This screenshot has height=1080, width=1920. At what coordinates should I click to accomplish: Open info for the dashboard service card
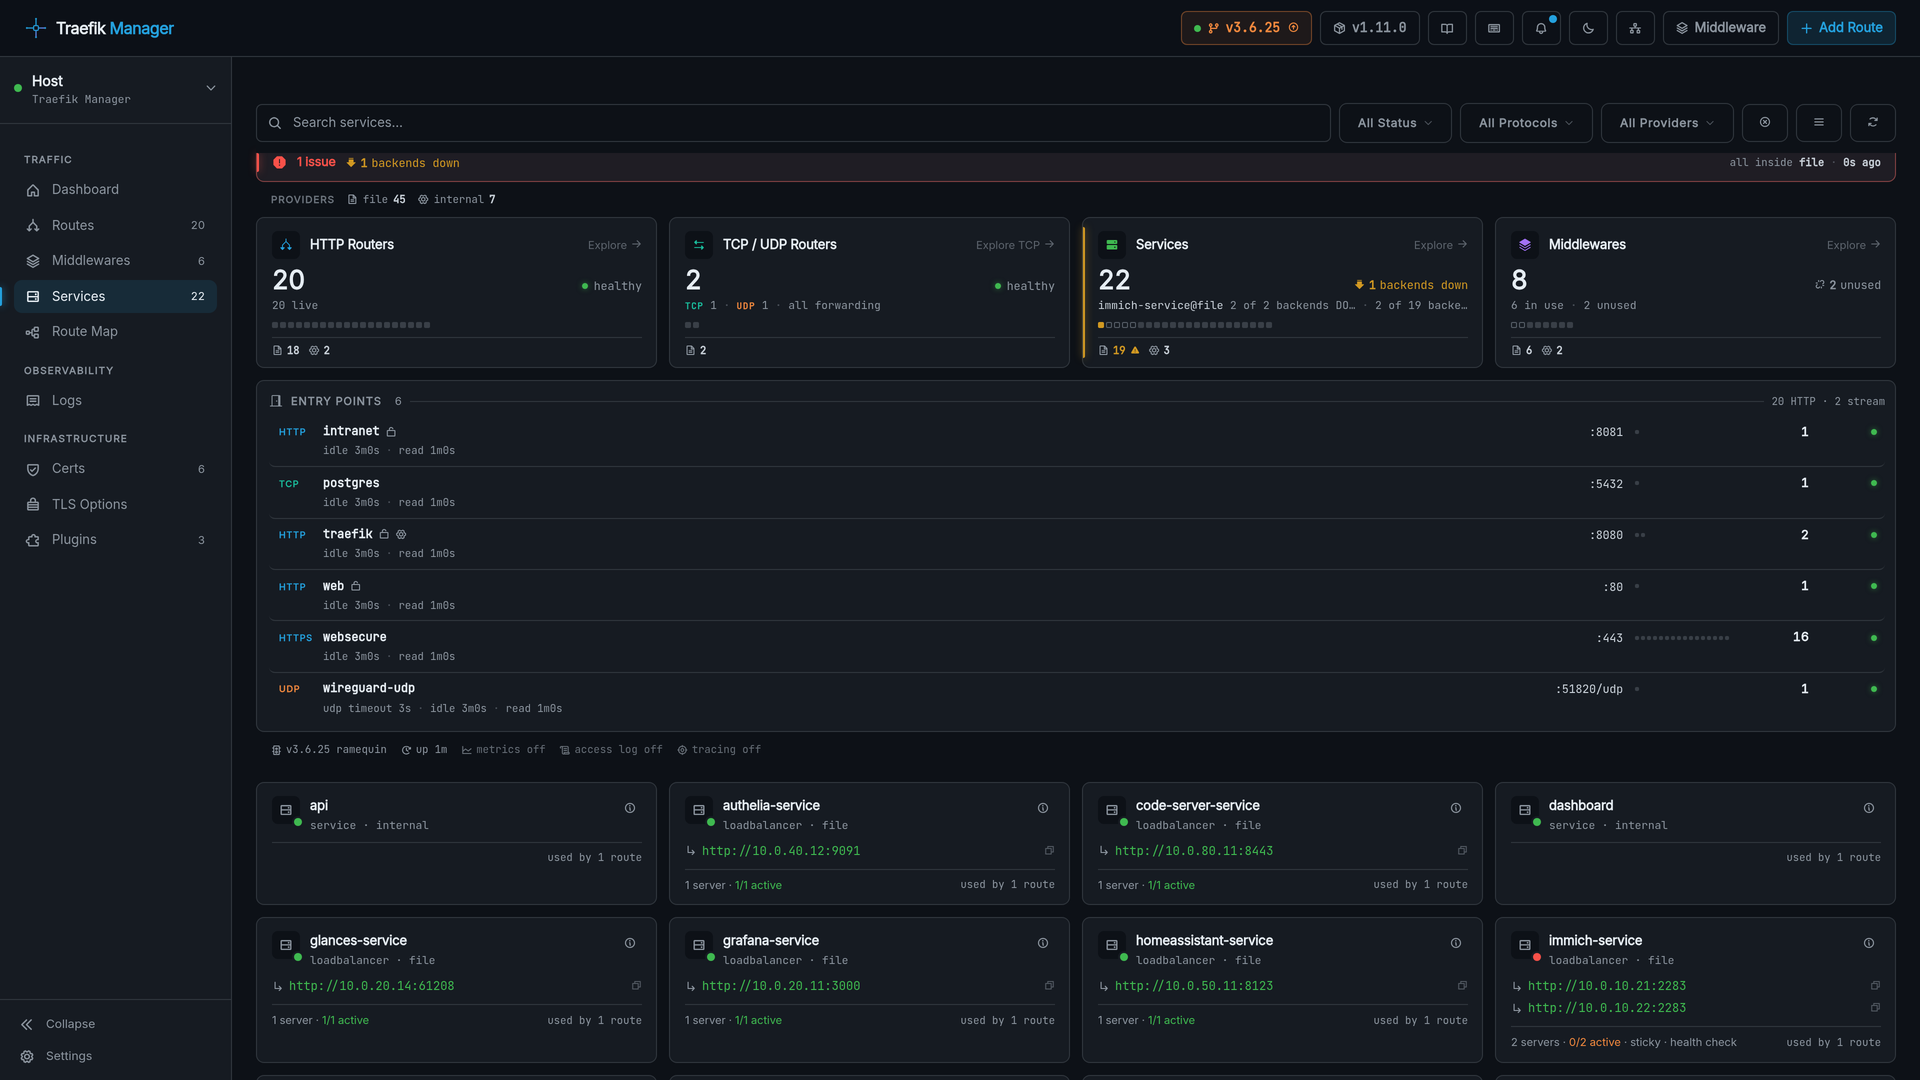(x=1869, y=808)
